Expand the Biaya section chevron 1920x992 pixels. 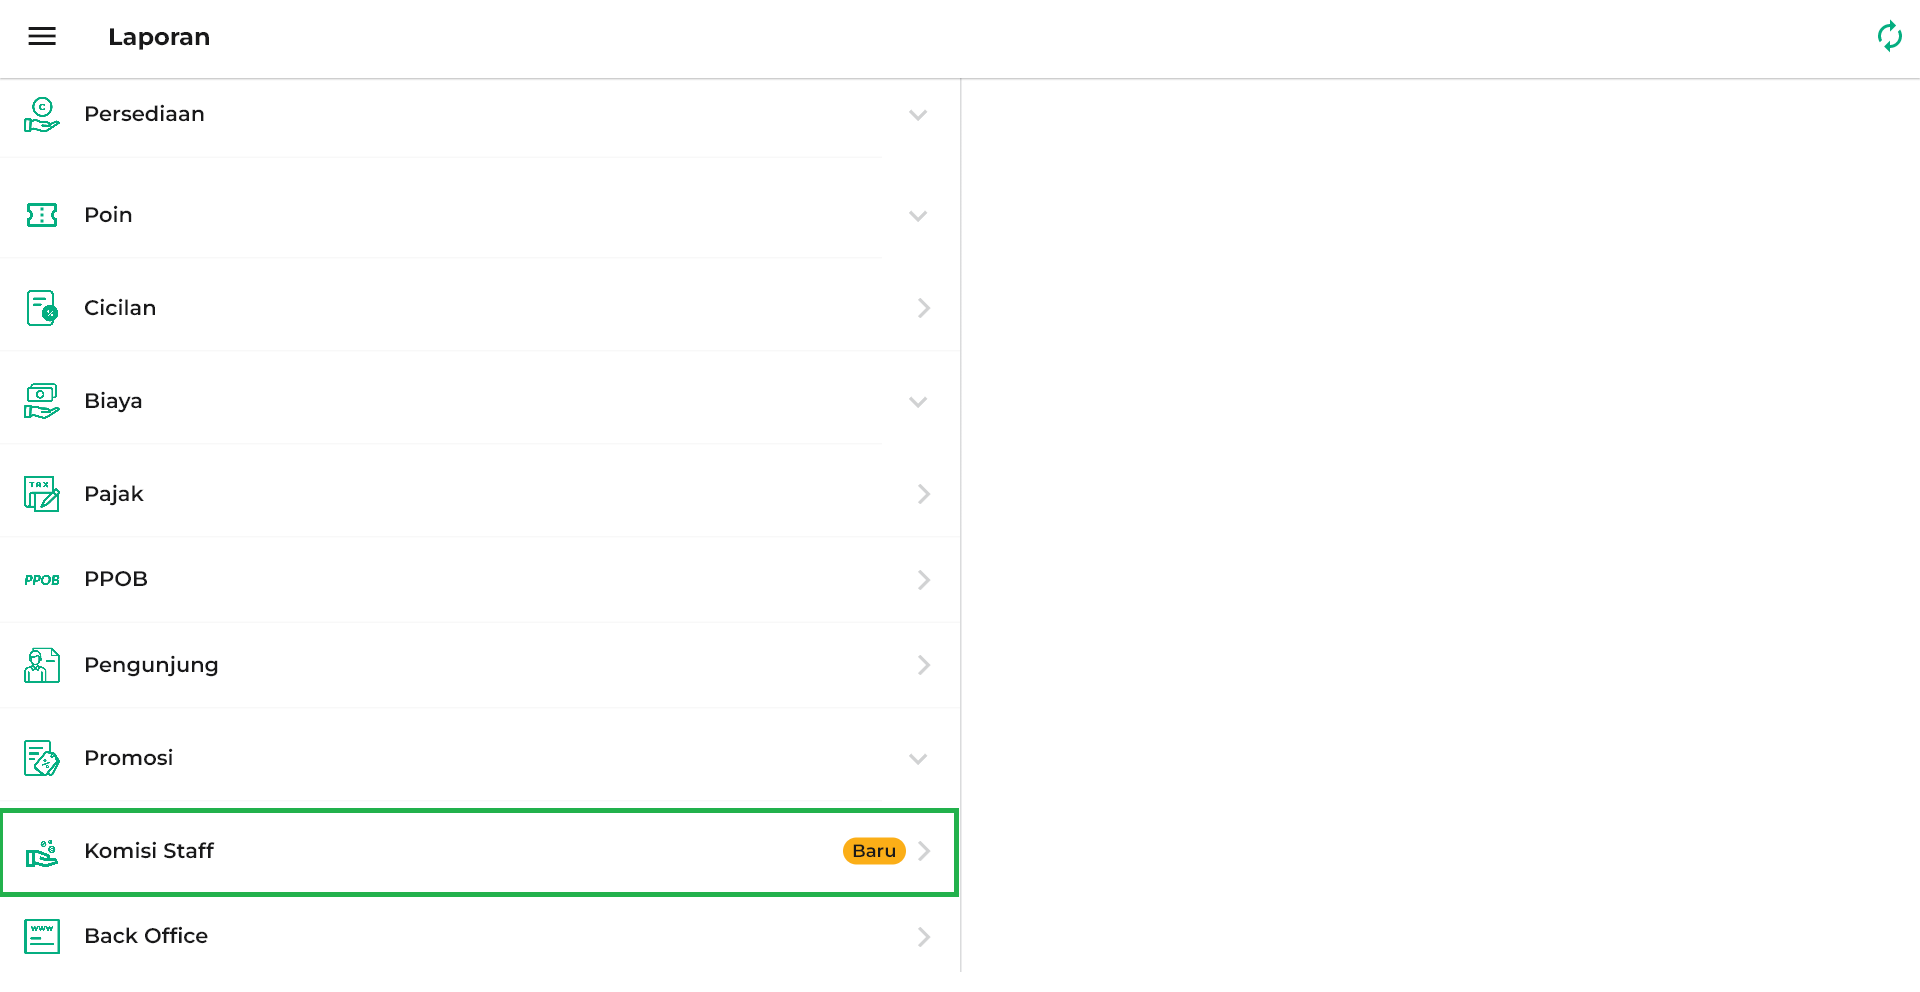pos(918,402)
